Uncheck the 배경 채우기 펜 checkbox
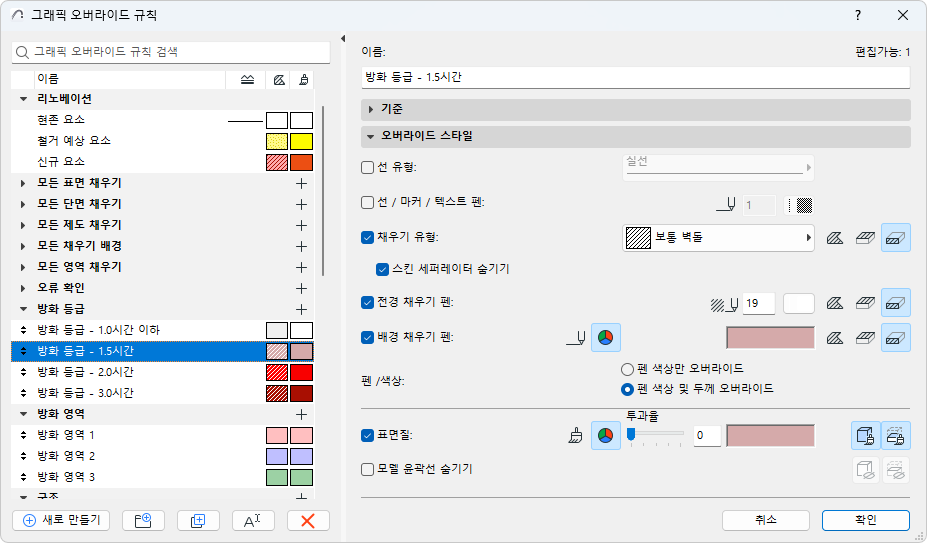 pos(367,337)
